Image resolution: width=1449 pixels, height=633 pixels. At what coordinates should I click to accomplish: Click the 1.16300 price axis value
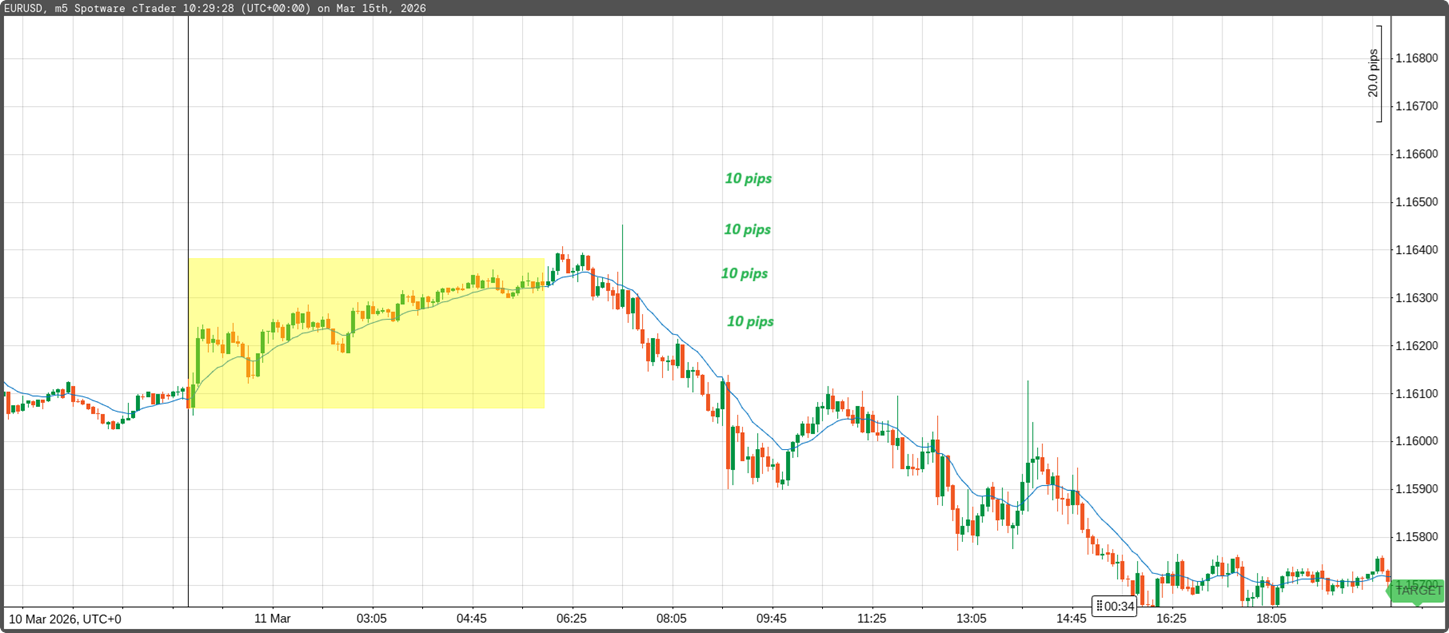(x=1416, y=298)
